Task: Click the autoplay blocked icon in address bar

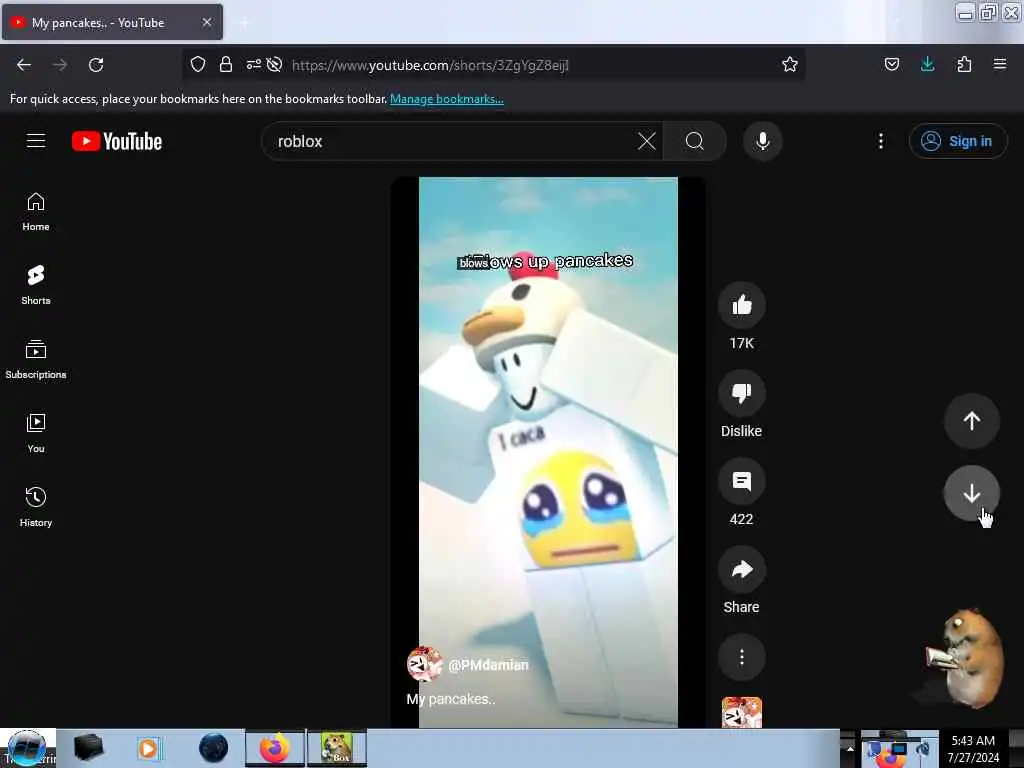Action: [x=275, y=64]
